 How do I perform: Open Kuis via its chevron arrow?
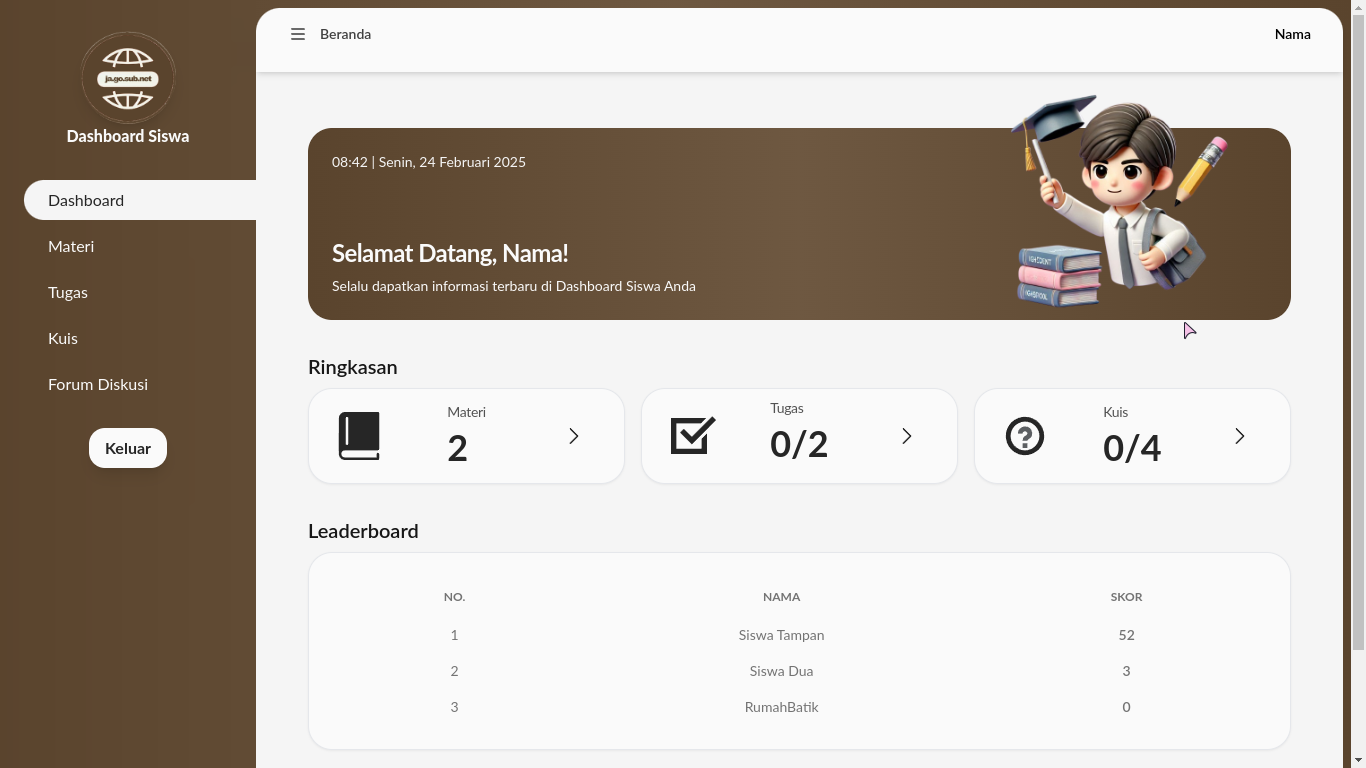[x=1240, y=436]
